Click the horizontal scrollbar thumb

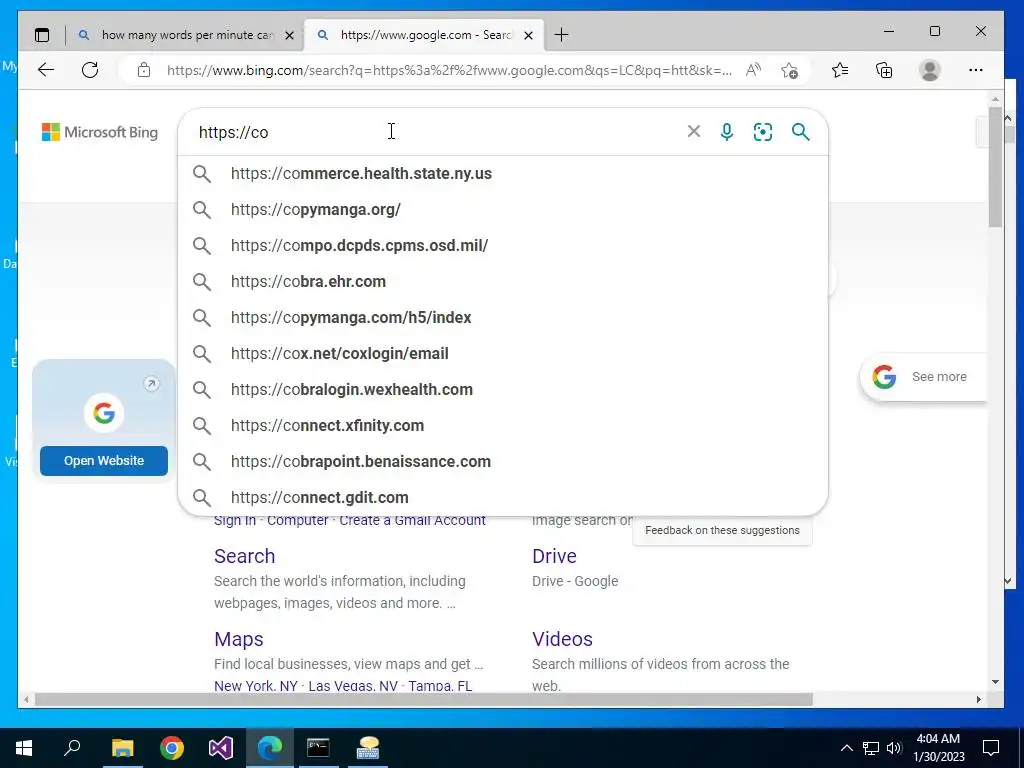tap(423, 699)
